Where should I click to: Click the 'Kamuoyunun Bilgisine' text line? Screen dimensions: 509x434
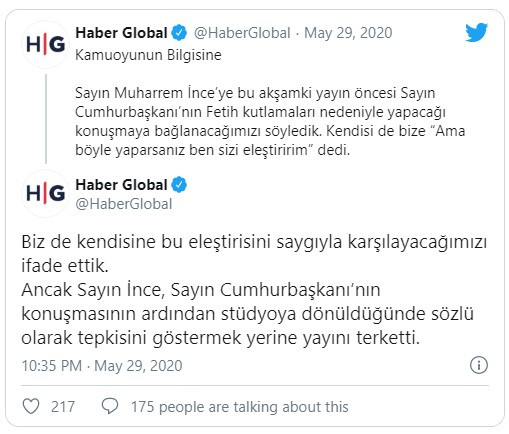click(x=148, y=55)
